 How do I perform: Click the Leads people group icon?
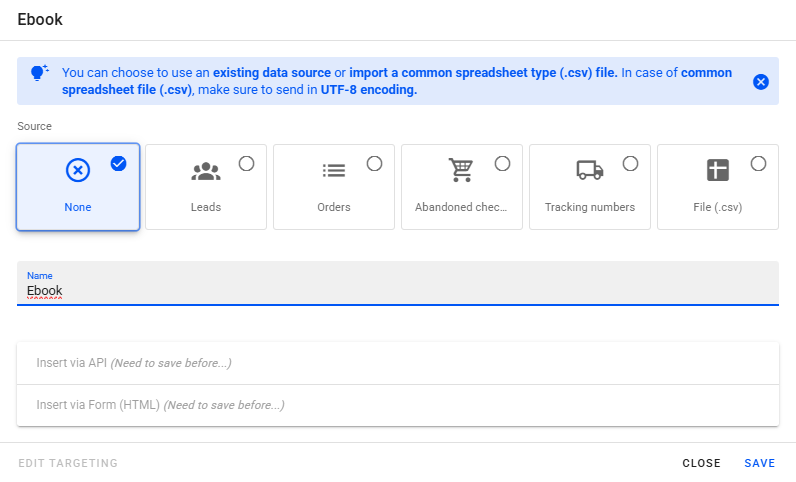click(206, 171)
